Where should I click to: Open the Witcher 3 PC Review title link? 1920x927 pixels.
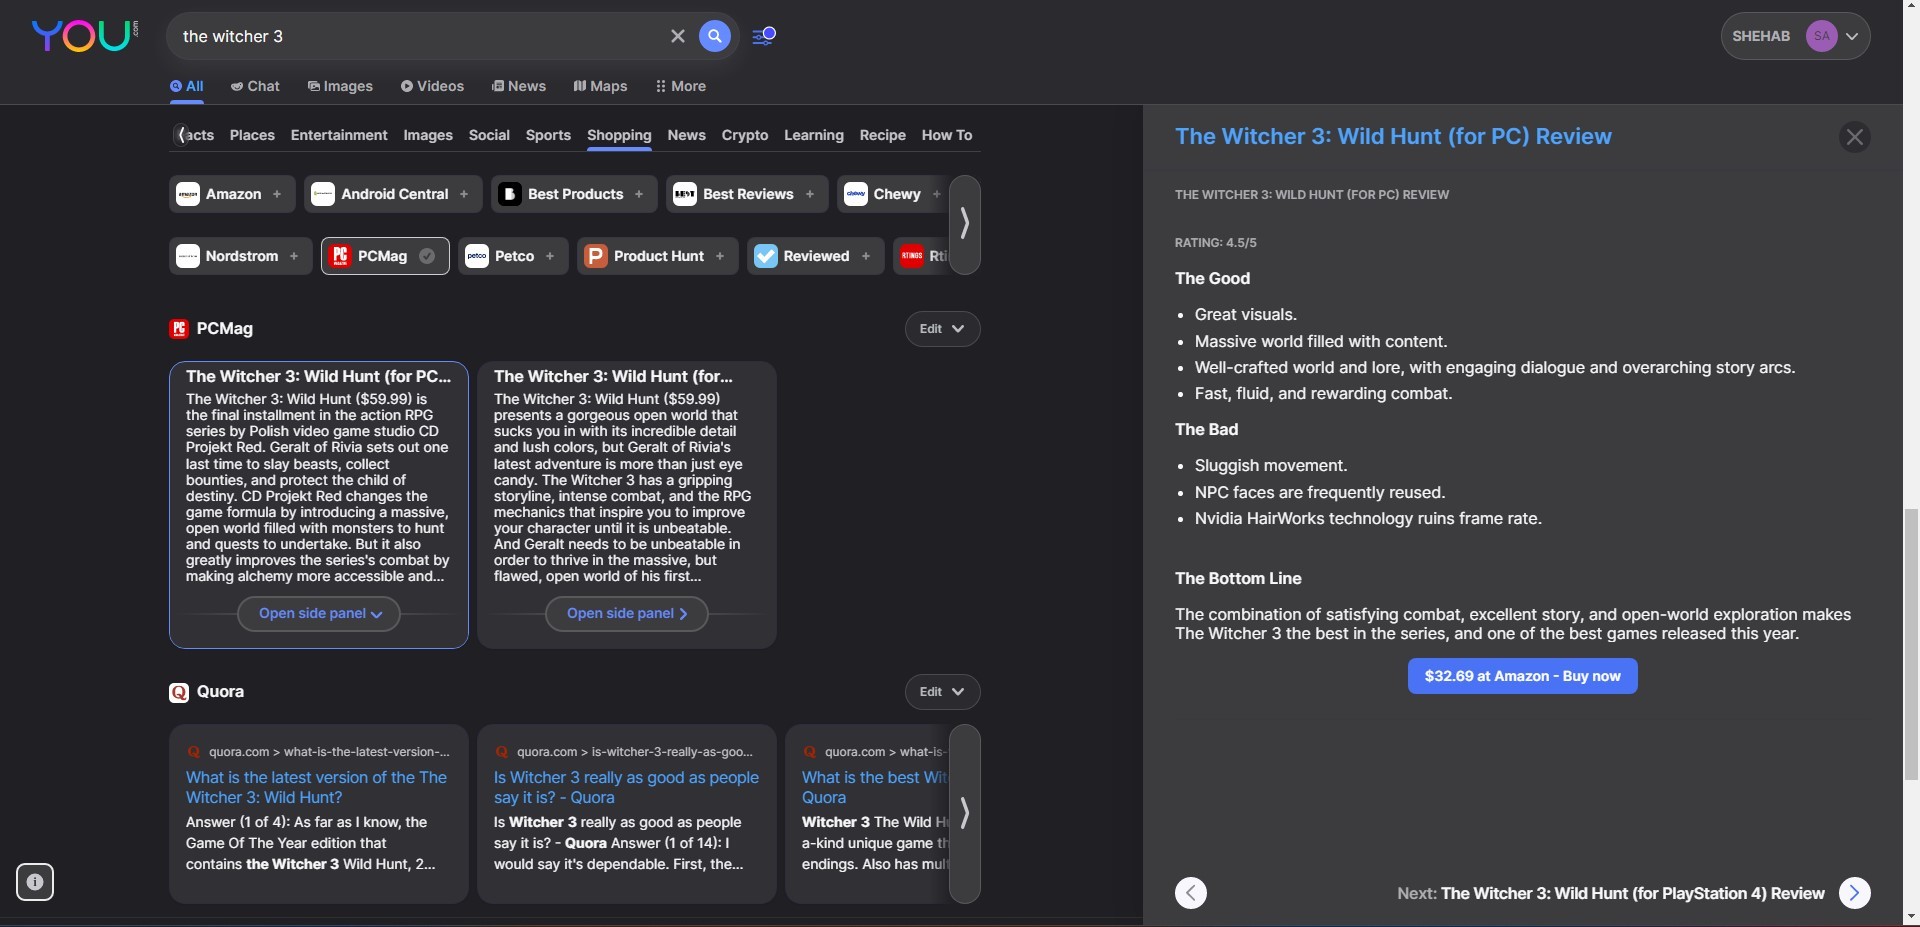1393,137
